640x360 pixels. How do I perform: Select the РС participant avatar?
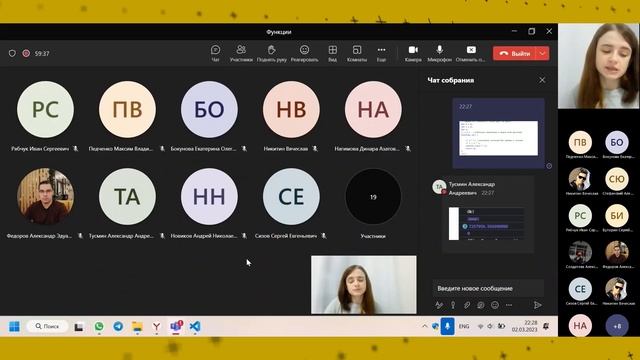click(x=45, y=109)
